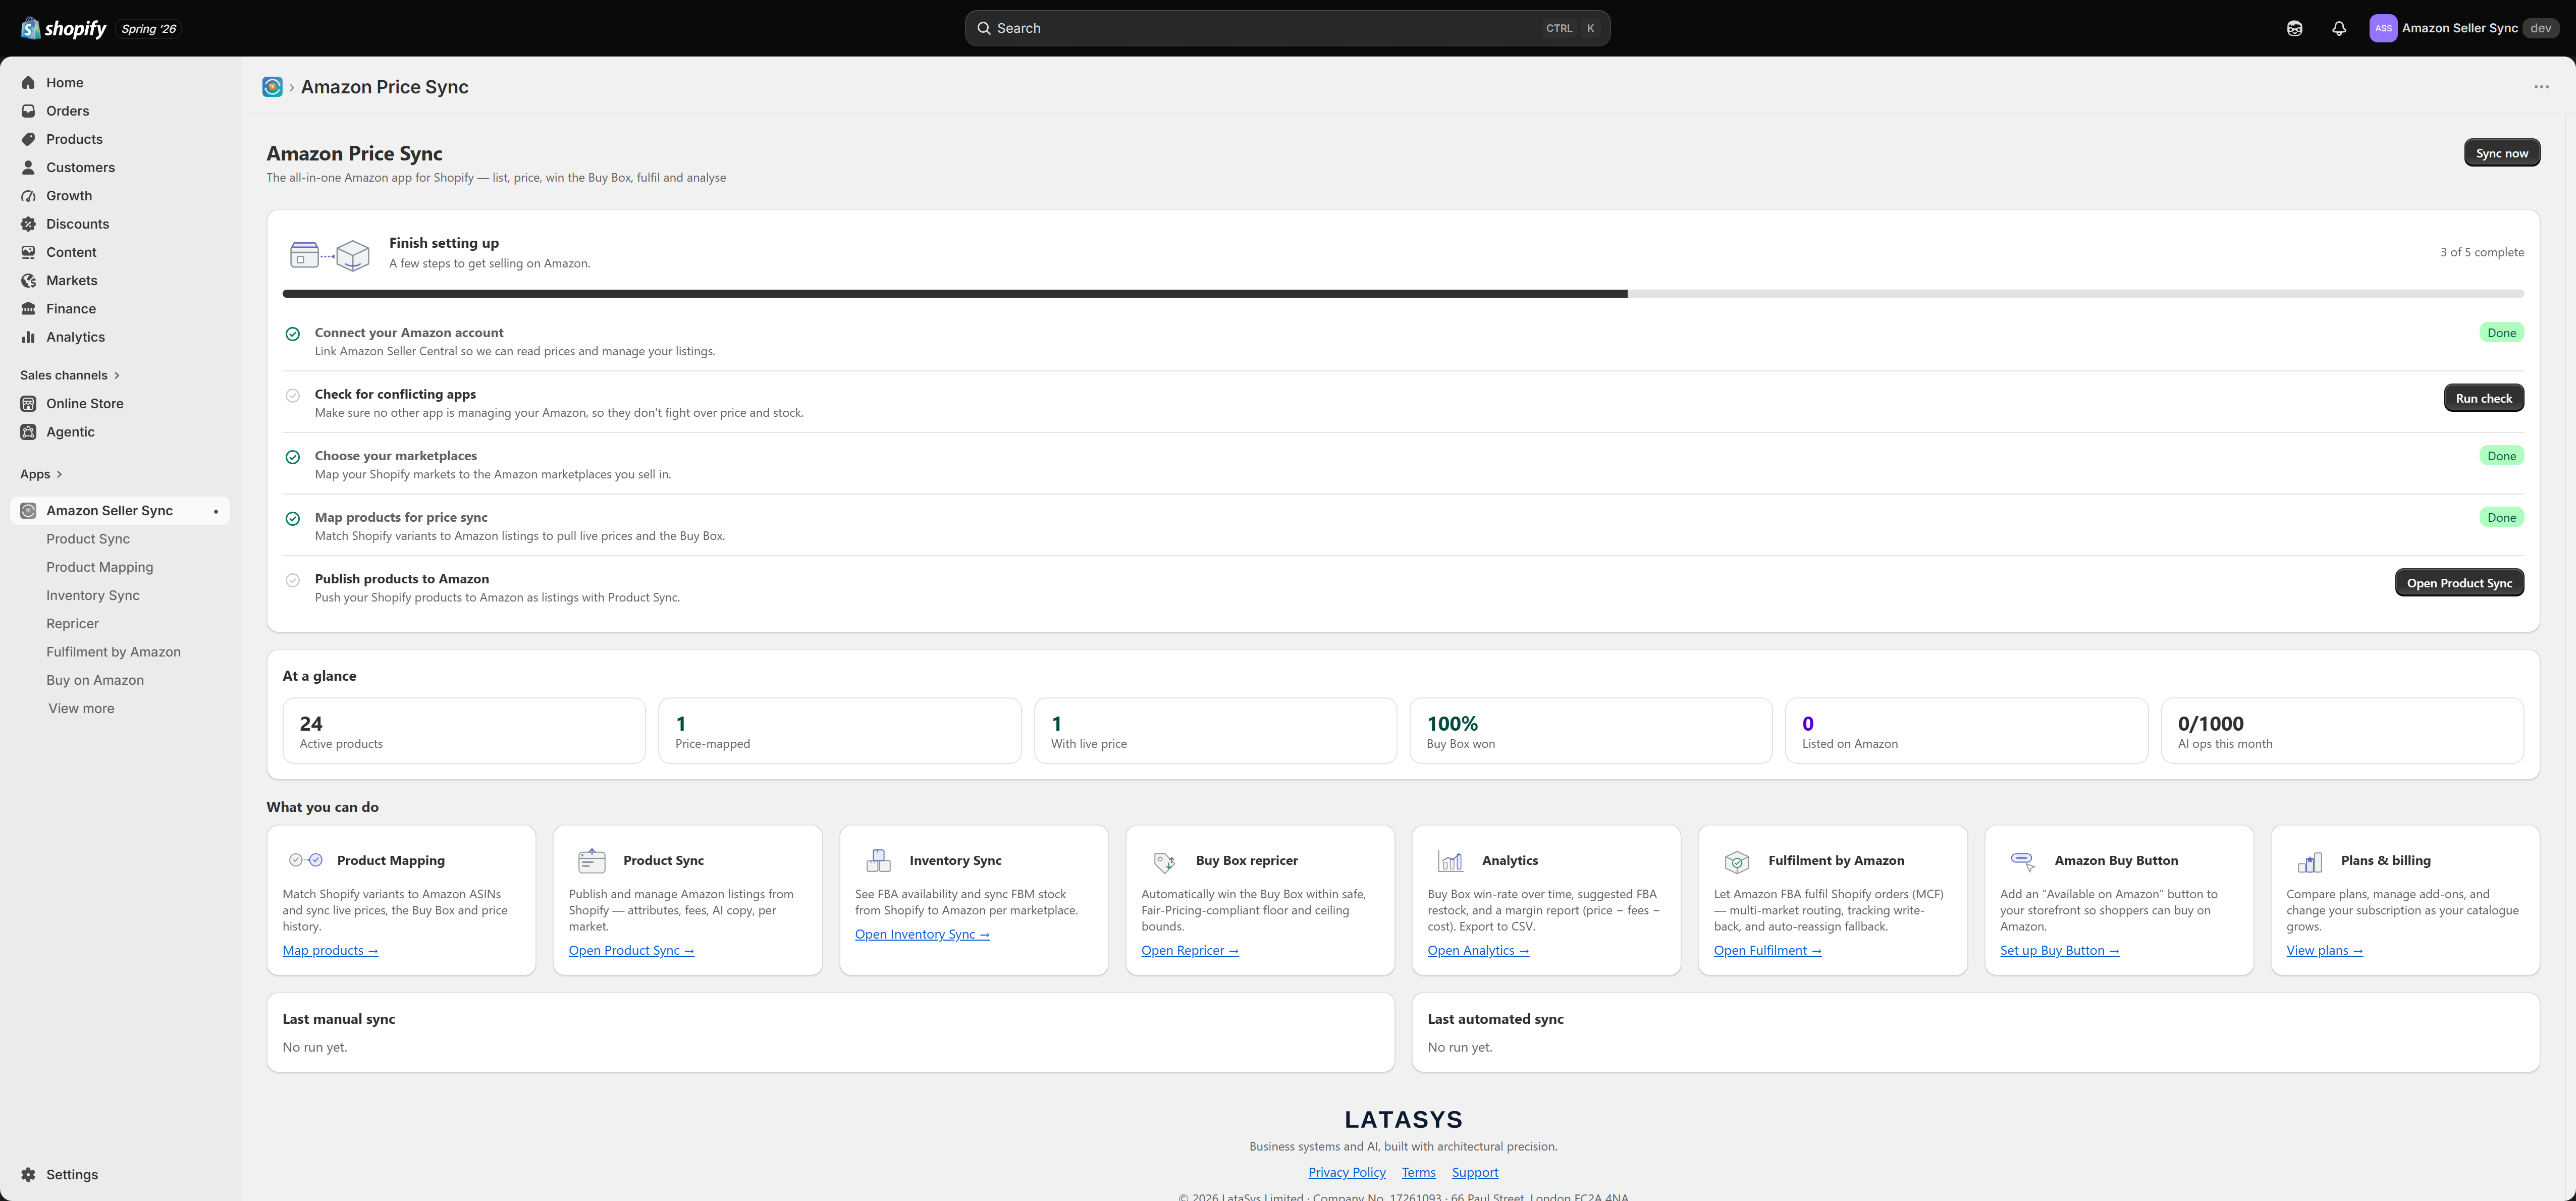Click the Inventory Sync card icon
The image size is (2576, 1201).
(x=878, y=860)
